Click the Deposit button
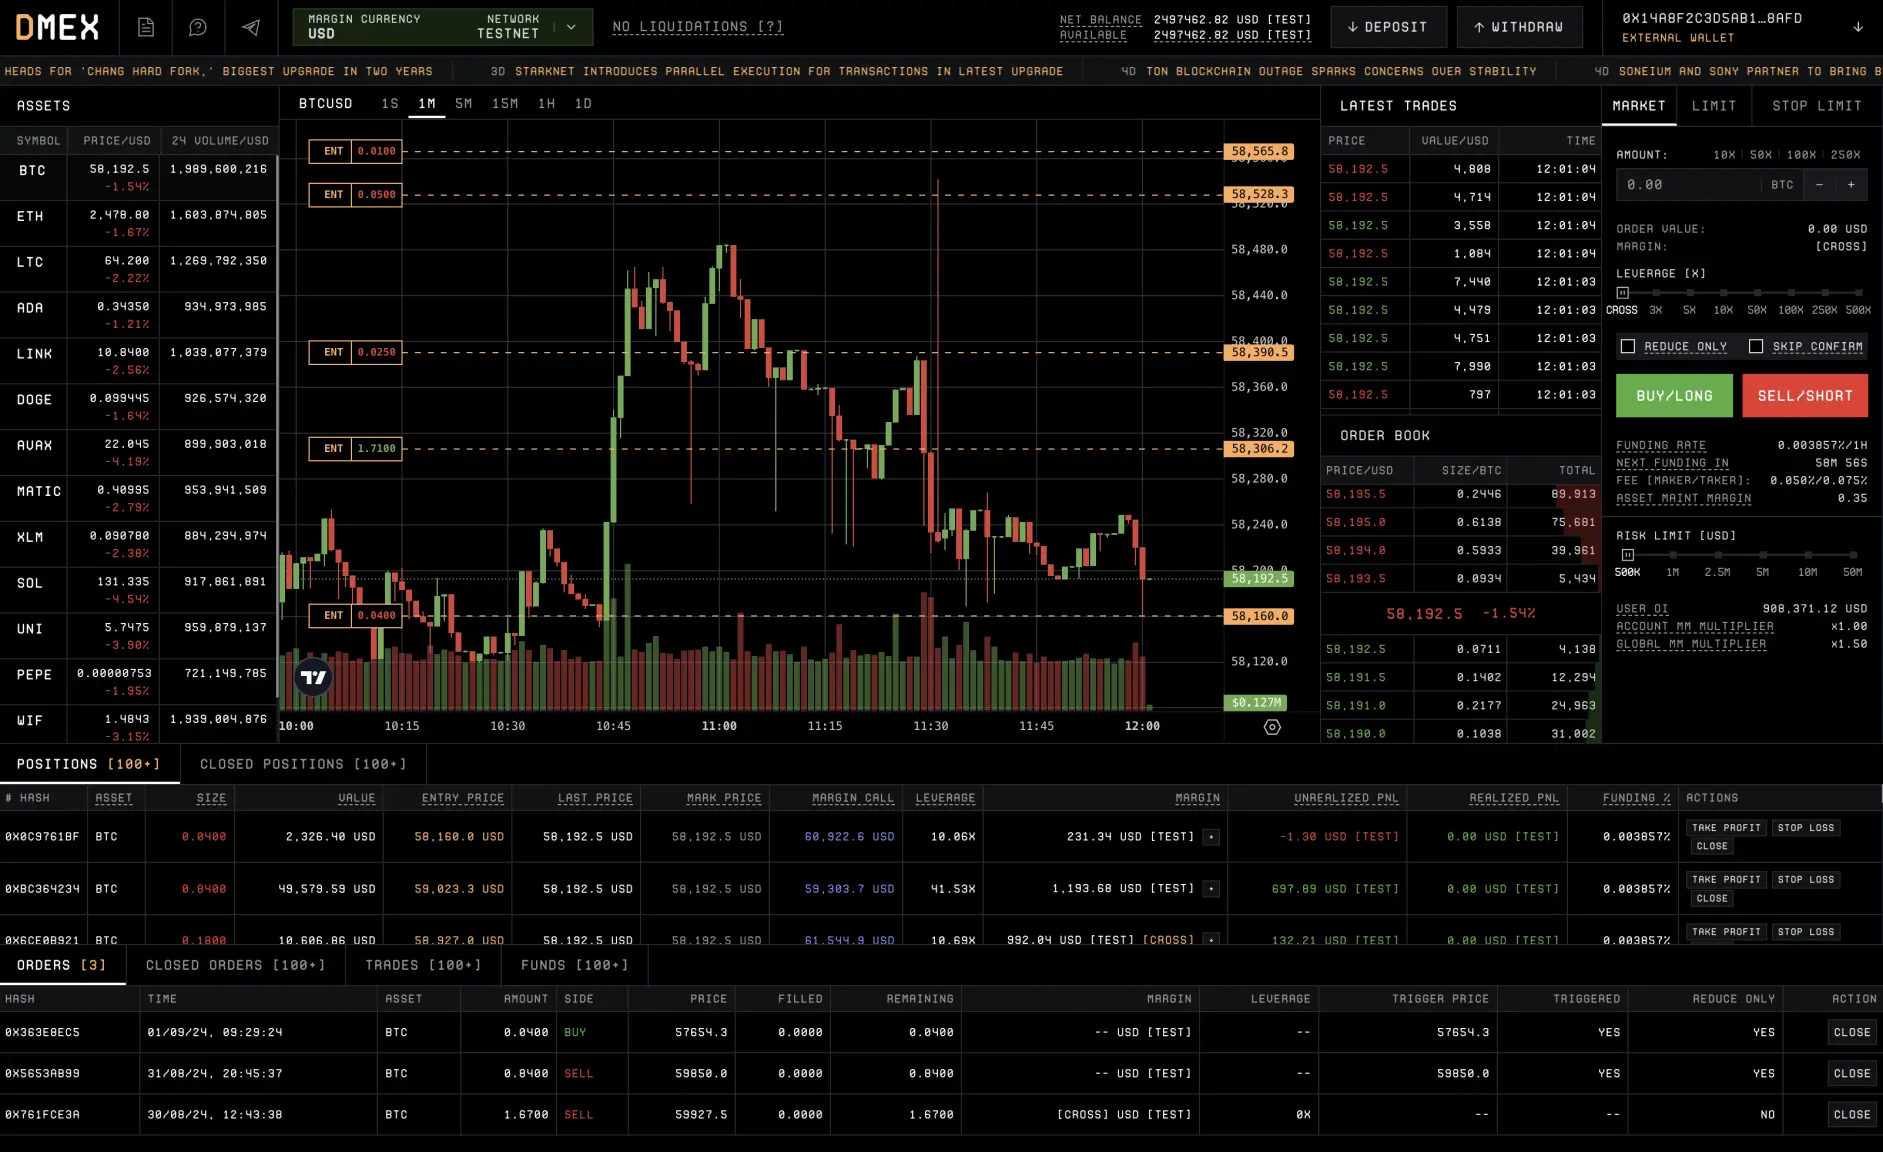 [1387, 27]
